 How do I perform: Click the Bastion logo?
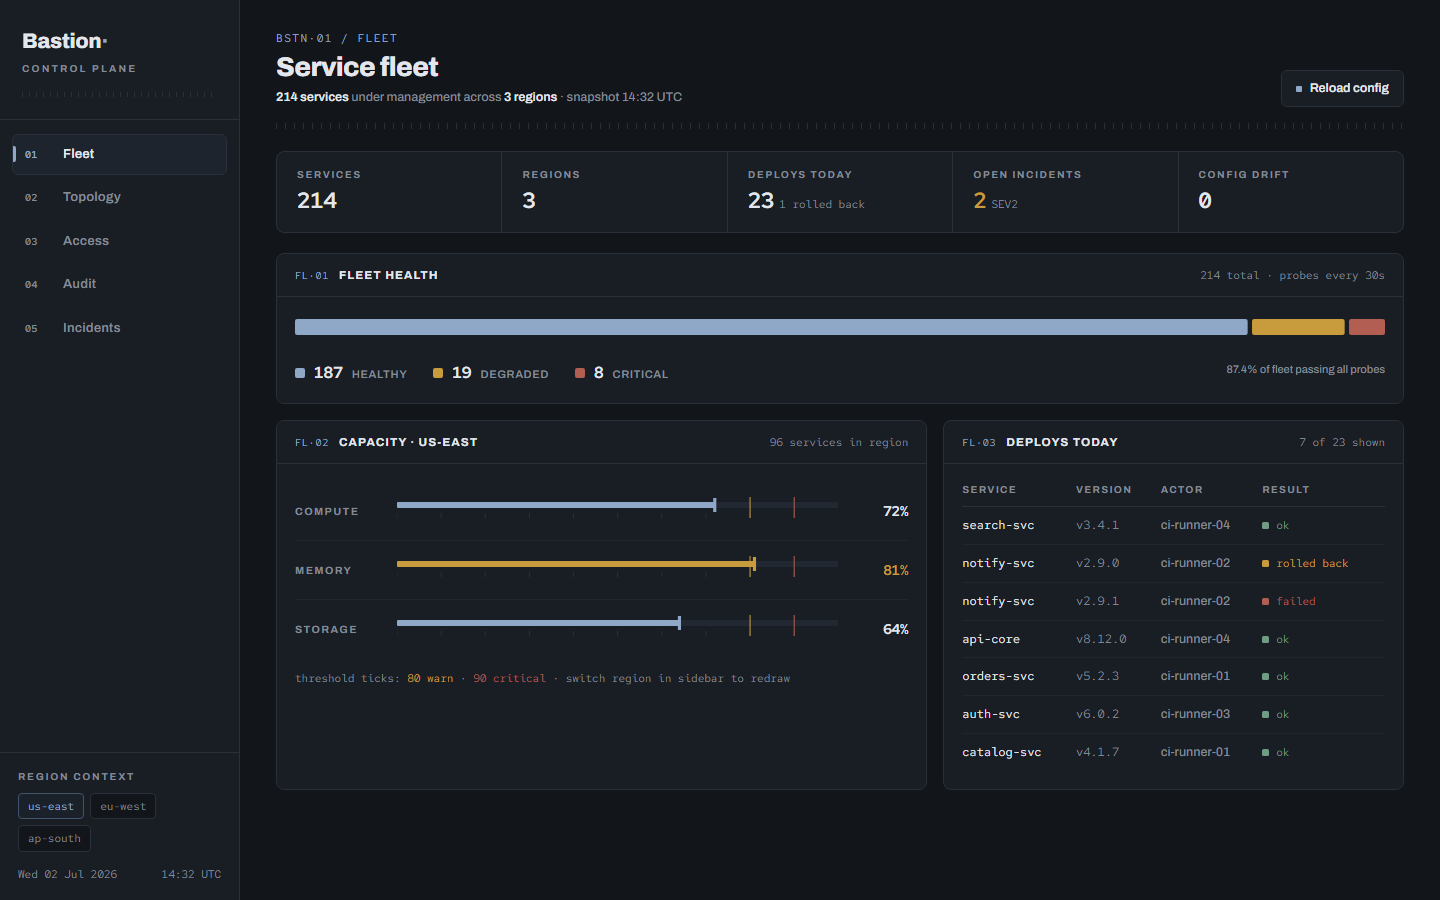coord(65,41)
